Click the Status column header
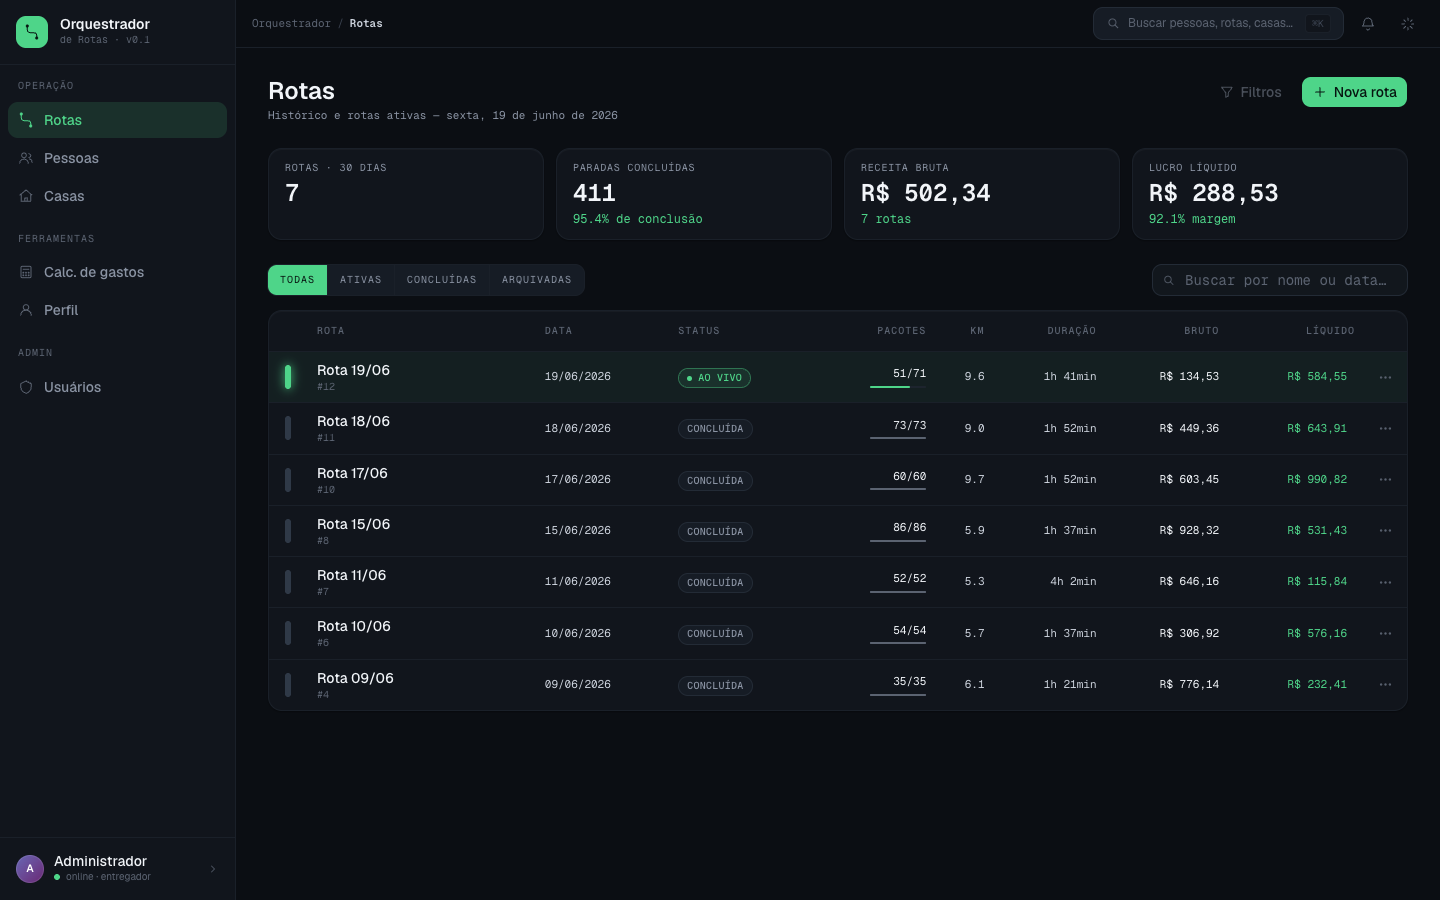 [x=699, y=331]
